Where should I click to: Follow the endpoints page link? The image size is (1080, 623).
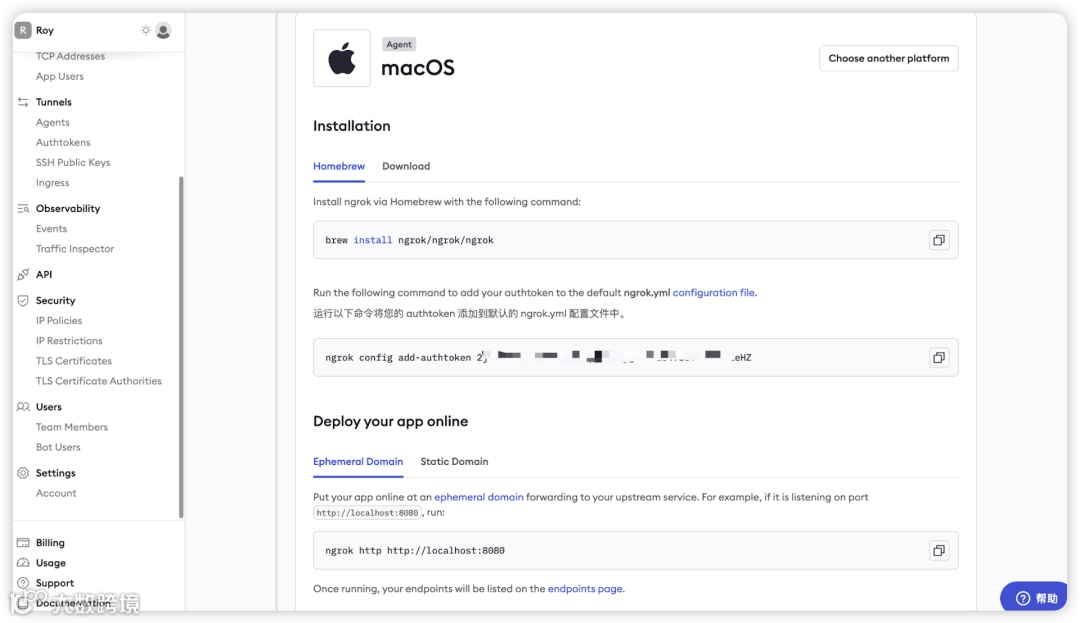(585, 589)
